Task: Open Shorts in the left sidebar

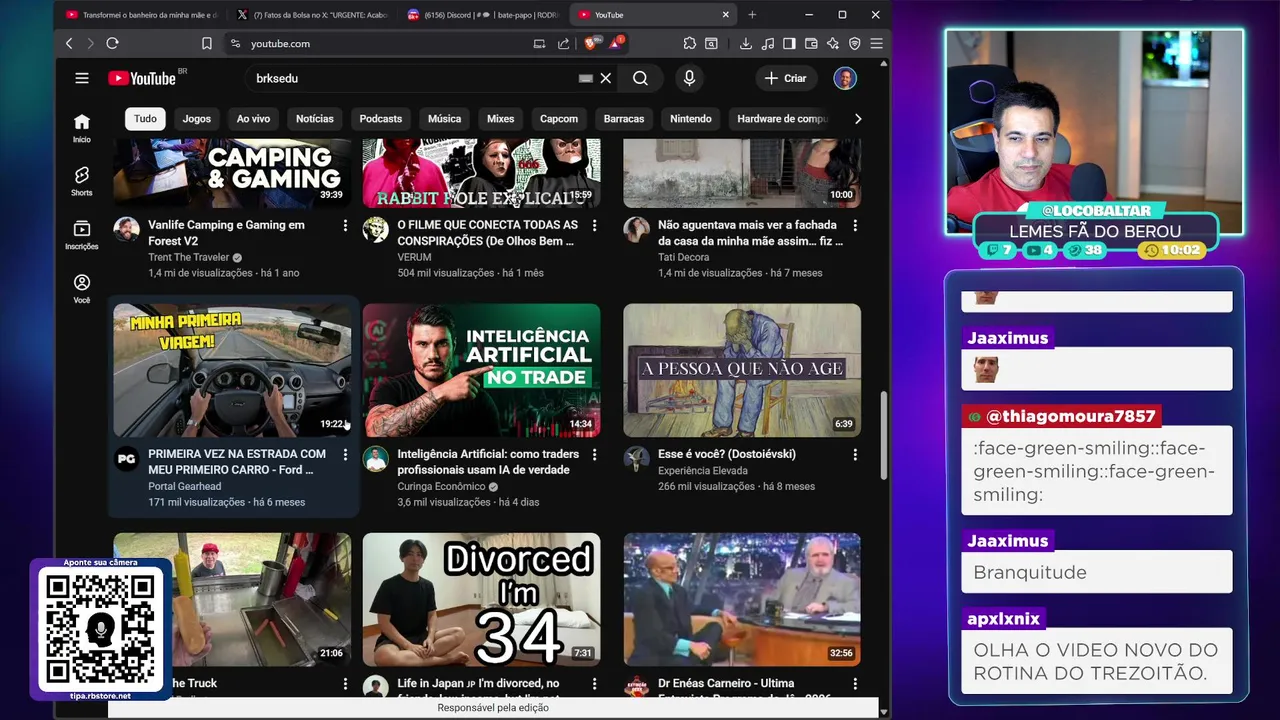Action: 82,181
